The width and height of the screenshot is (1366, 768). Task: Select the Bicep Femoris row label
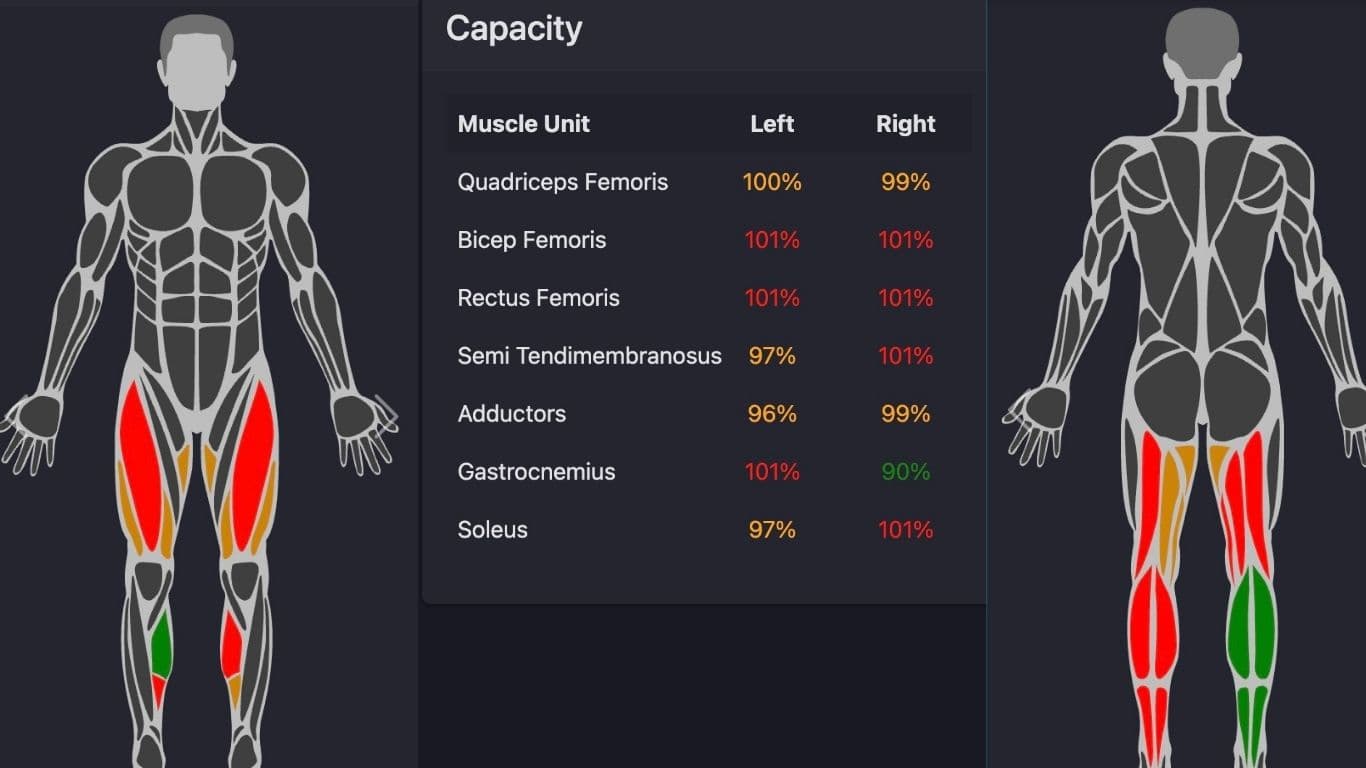pyautogui.click(x=532, y=240)
